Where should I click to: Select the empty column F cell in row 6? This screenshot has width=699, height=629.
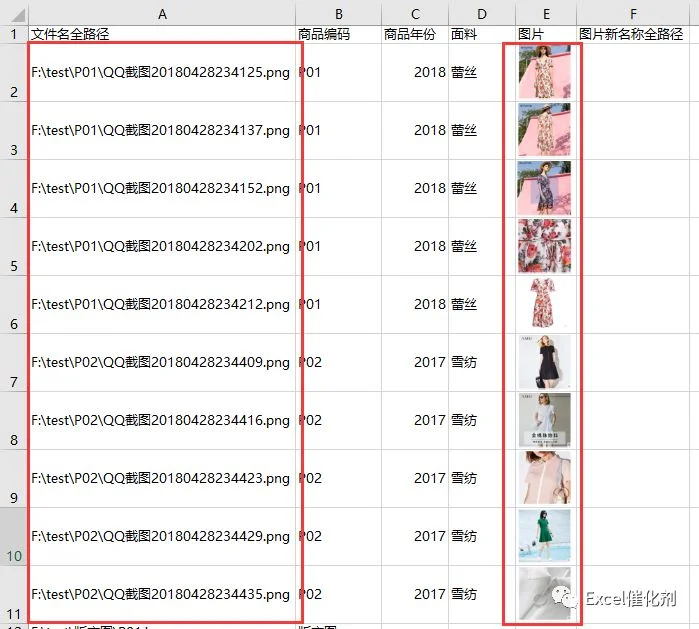click(x=633, y=304)
